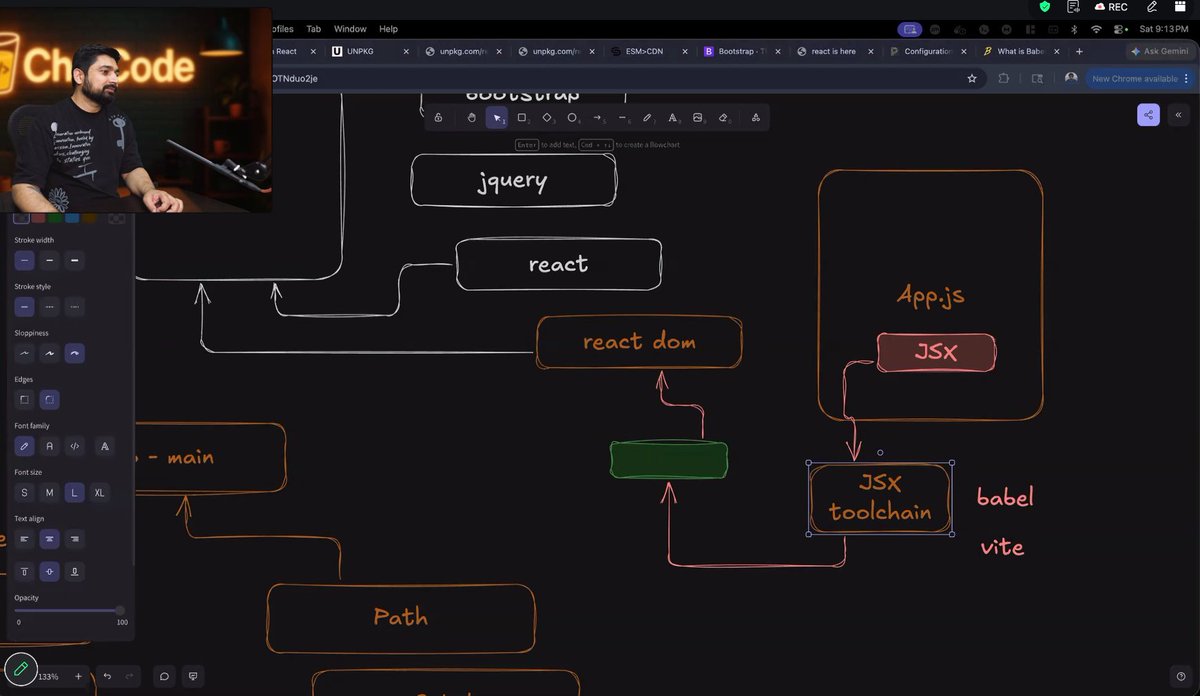Switch to the Configuration browser tab
Viewport: 1200px width, 696px height.
click(x=930, y=51)
